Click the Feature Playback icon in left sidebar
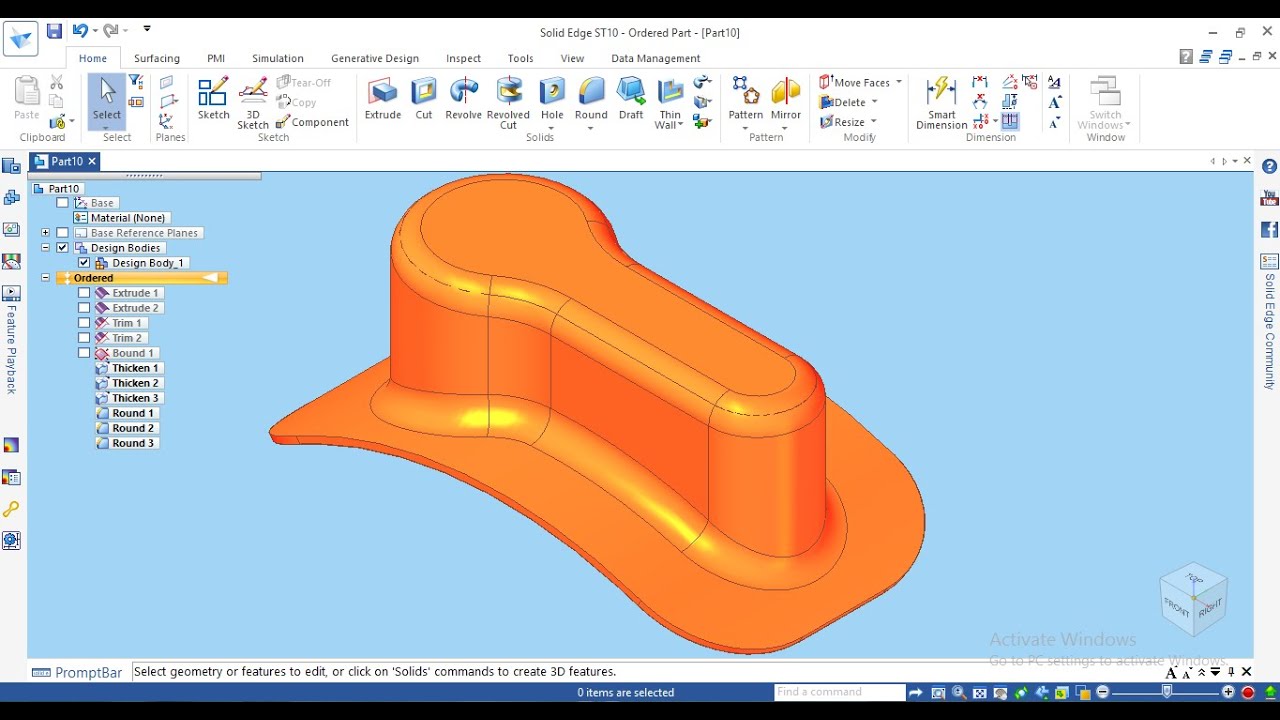This screenshot has width=1280, height=720. tap(11, 294)
